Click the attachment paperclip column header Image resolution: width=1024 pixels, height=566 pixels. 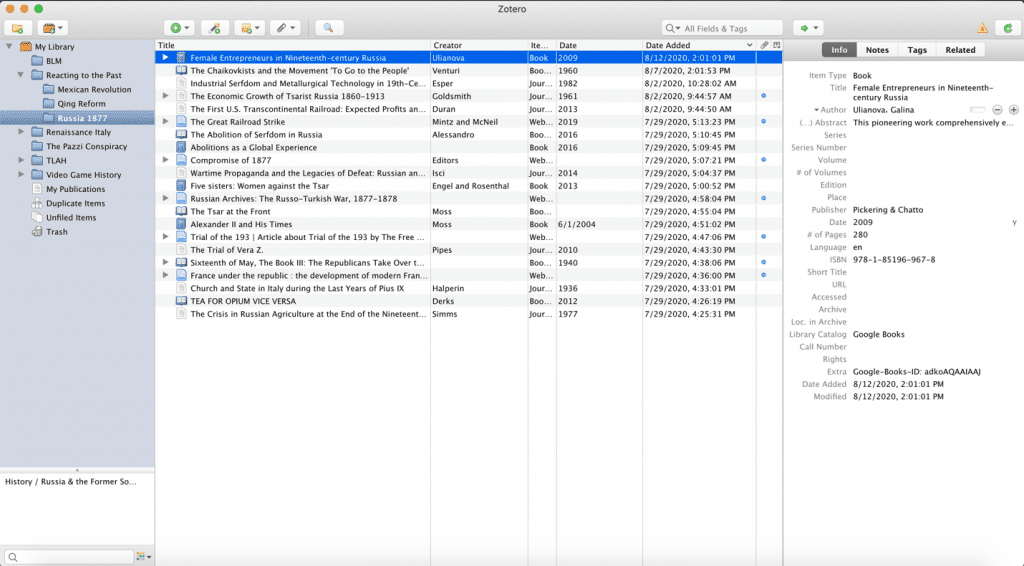pos(764,45)
